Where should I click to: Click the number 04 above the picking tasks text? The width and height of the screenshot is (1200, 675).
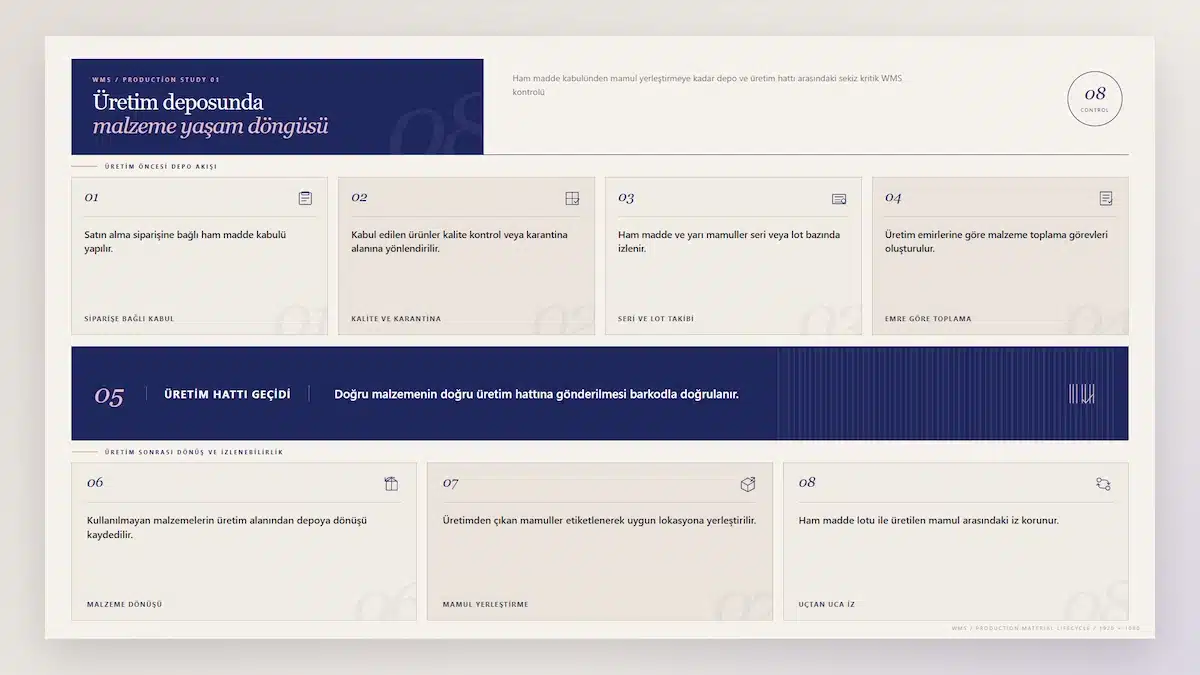pyautogui.click(x=893, y=197)
